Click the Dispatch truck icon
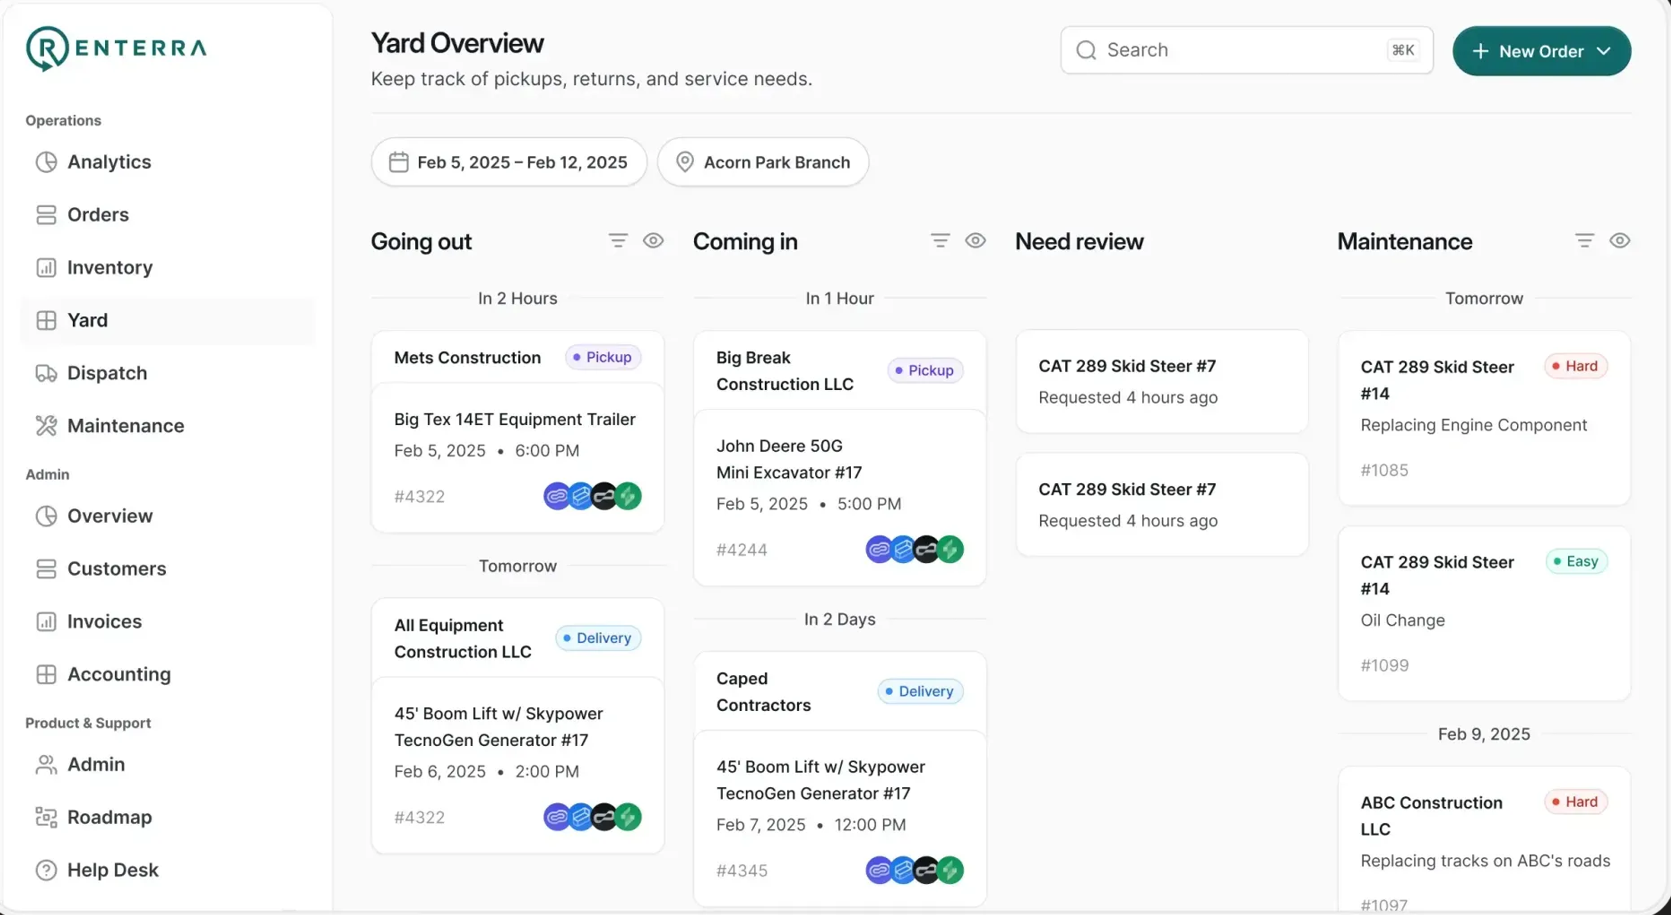Viewport: 1671px width, 915px height. click(x=46, y=373)
